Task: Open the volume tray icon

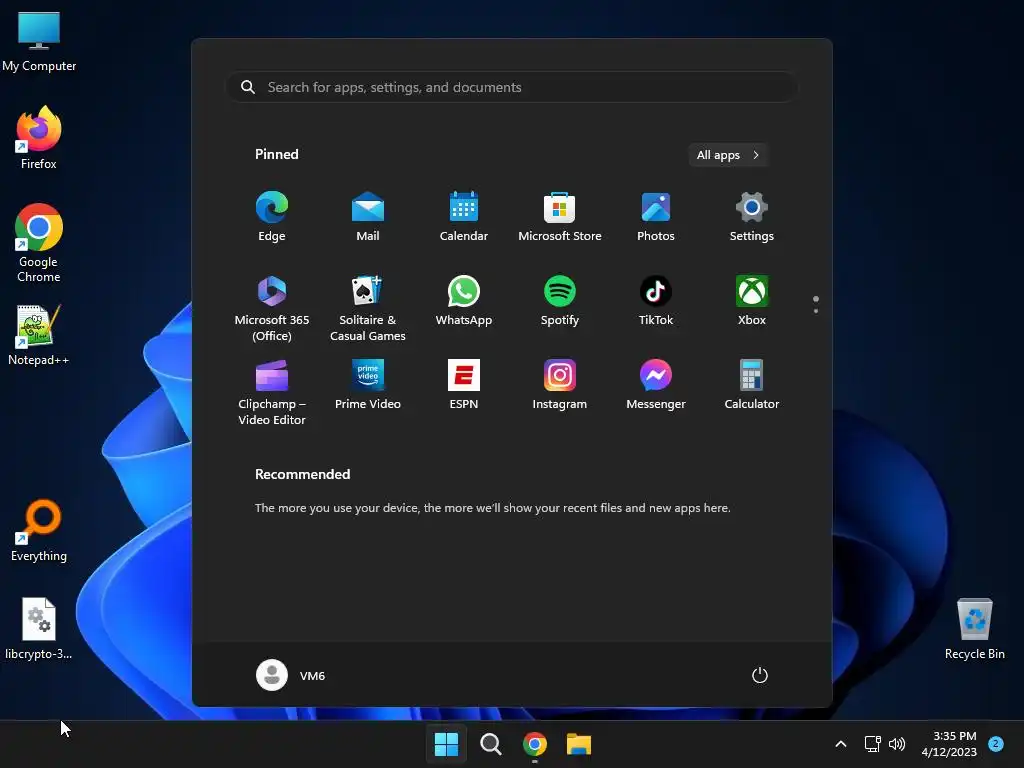Action: tap(897, 744)
